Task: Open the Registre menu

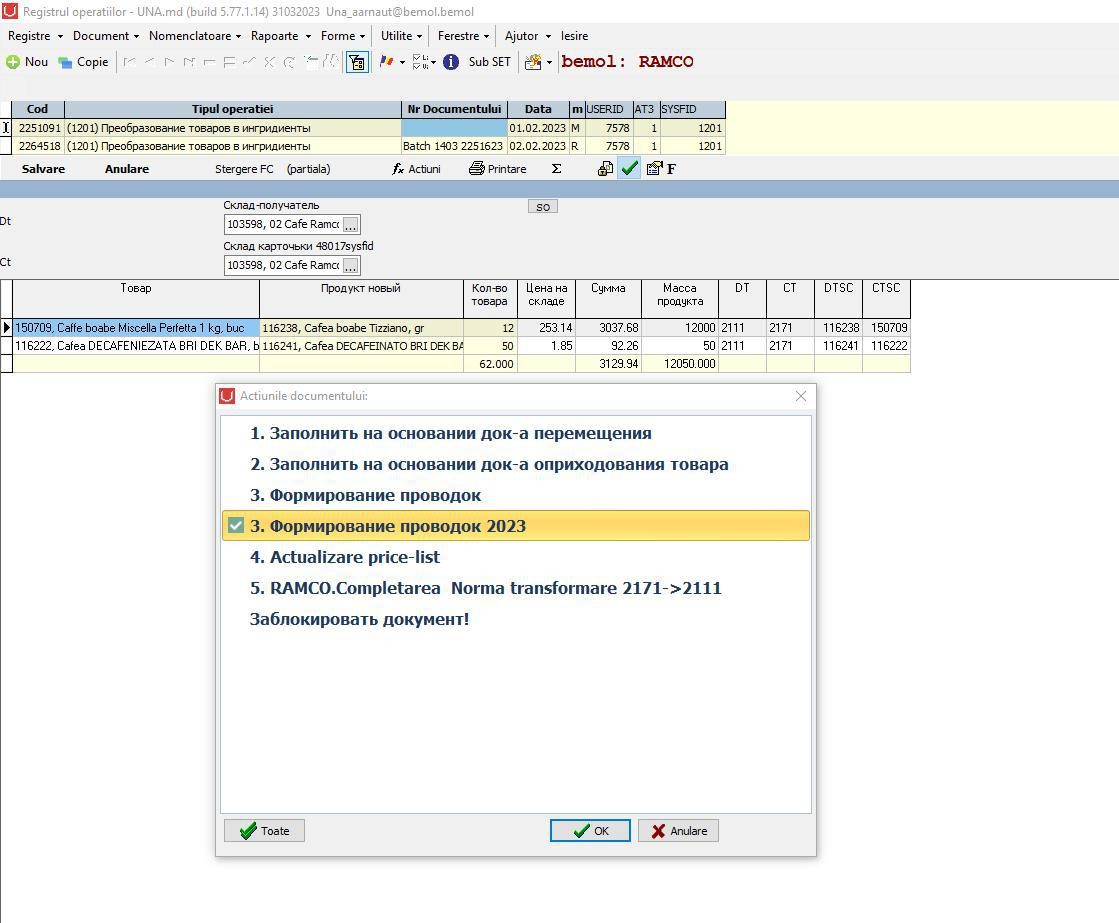Action: tap(35, 36)
